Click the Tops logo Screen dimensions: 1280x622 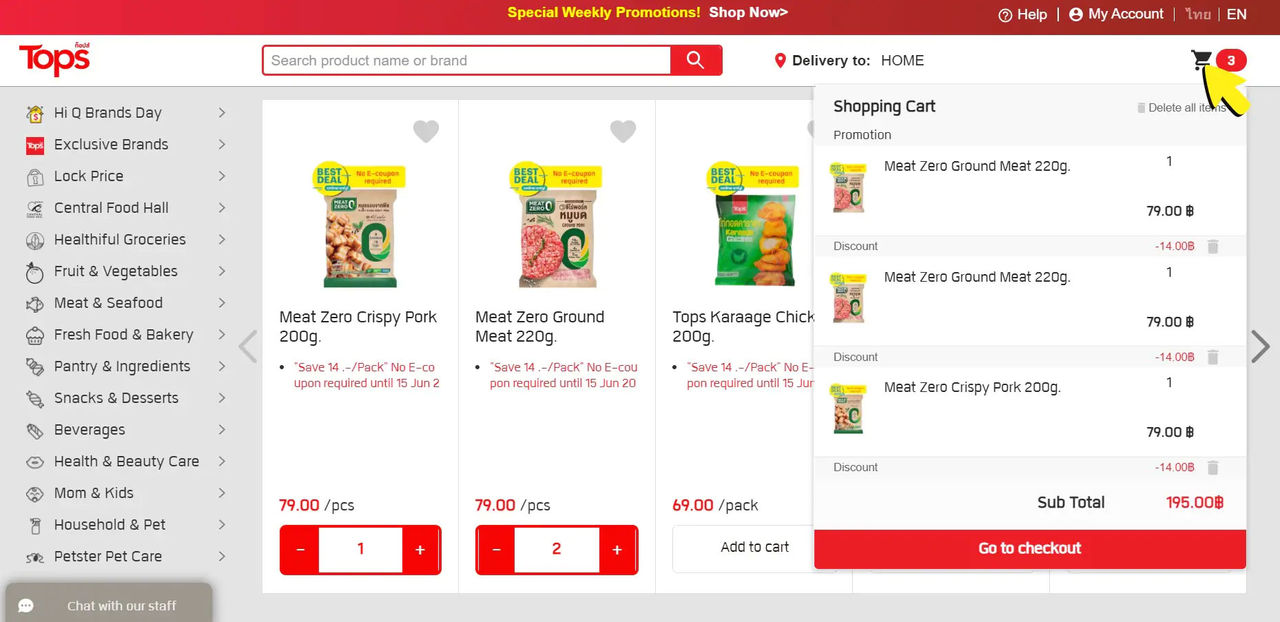tap(54, 60)
